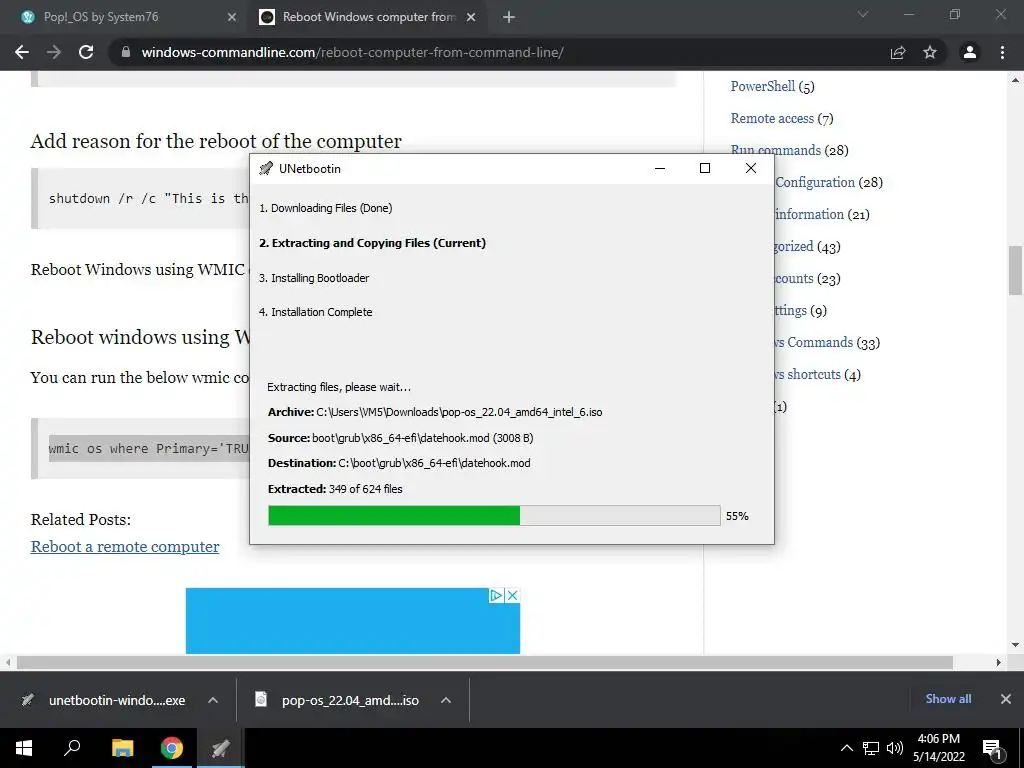The height and width of the screenshot is (768, 1024).
Task: Click '3. Installing Bootloader' step
Action: (x=314, y=278)
